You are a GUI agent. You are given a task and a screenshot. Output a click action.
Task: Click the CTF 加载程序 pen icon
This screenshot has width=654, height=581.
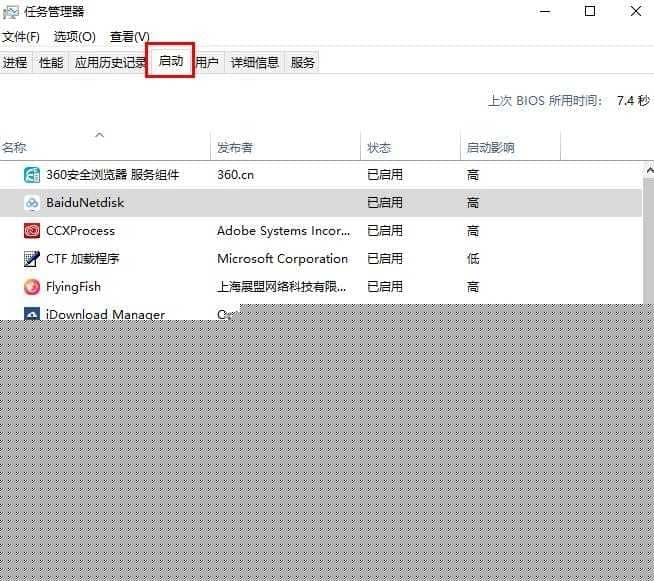pyautogui.click(x=32, y=259)
